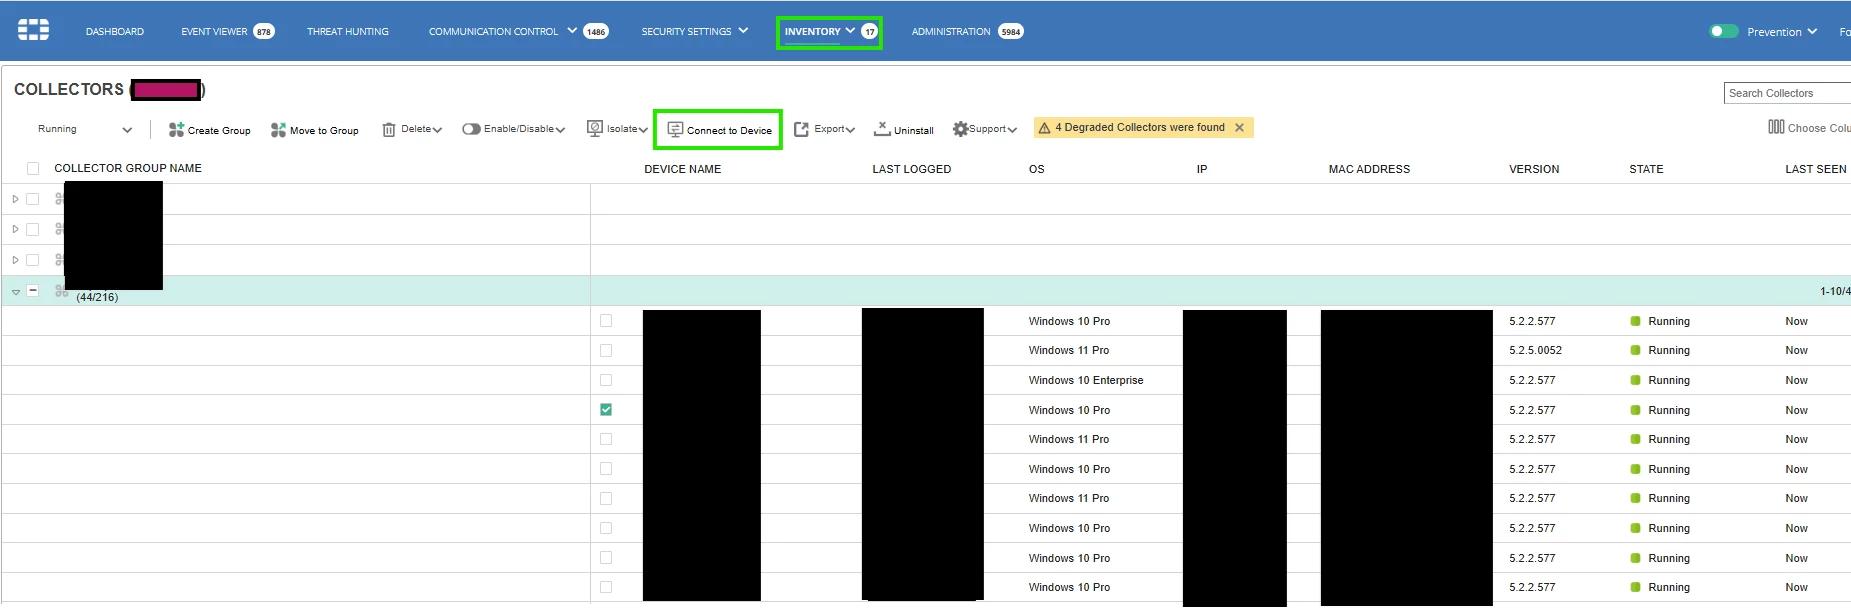The width and height of the screenshot is (1851, 610).
Task: Click the Move to Group icon
Action: [x=278, y=130]
